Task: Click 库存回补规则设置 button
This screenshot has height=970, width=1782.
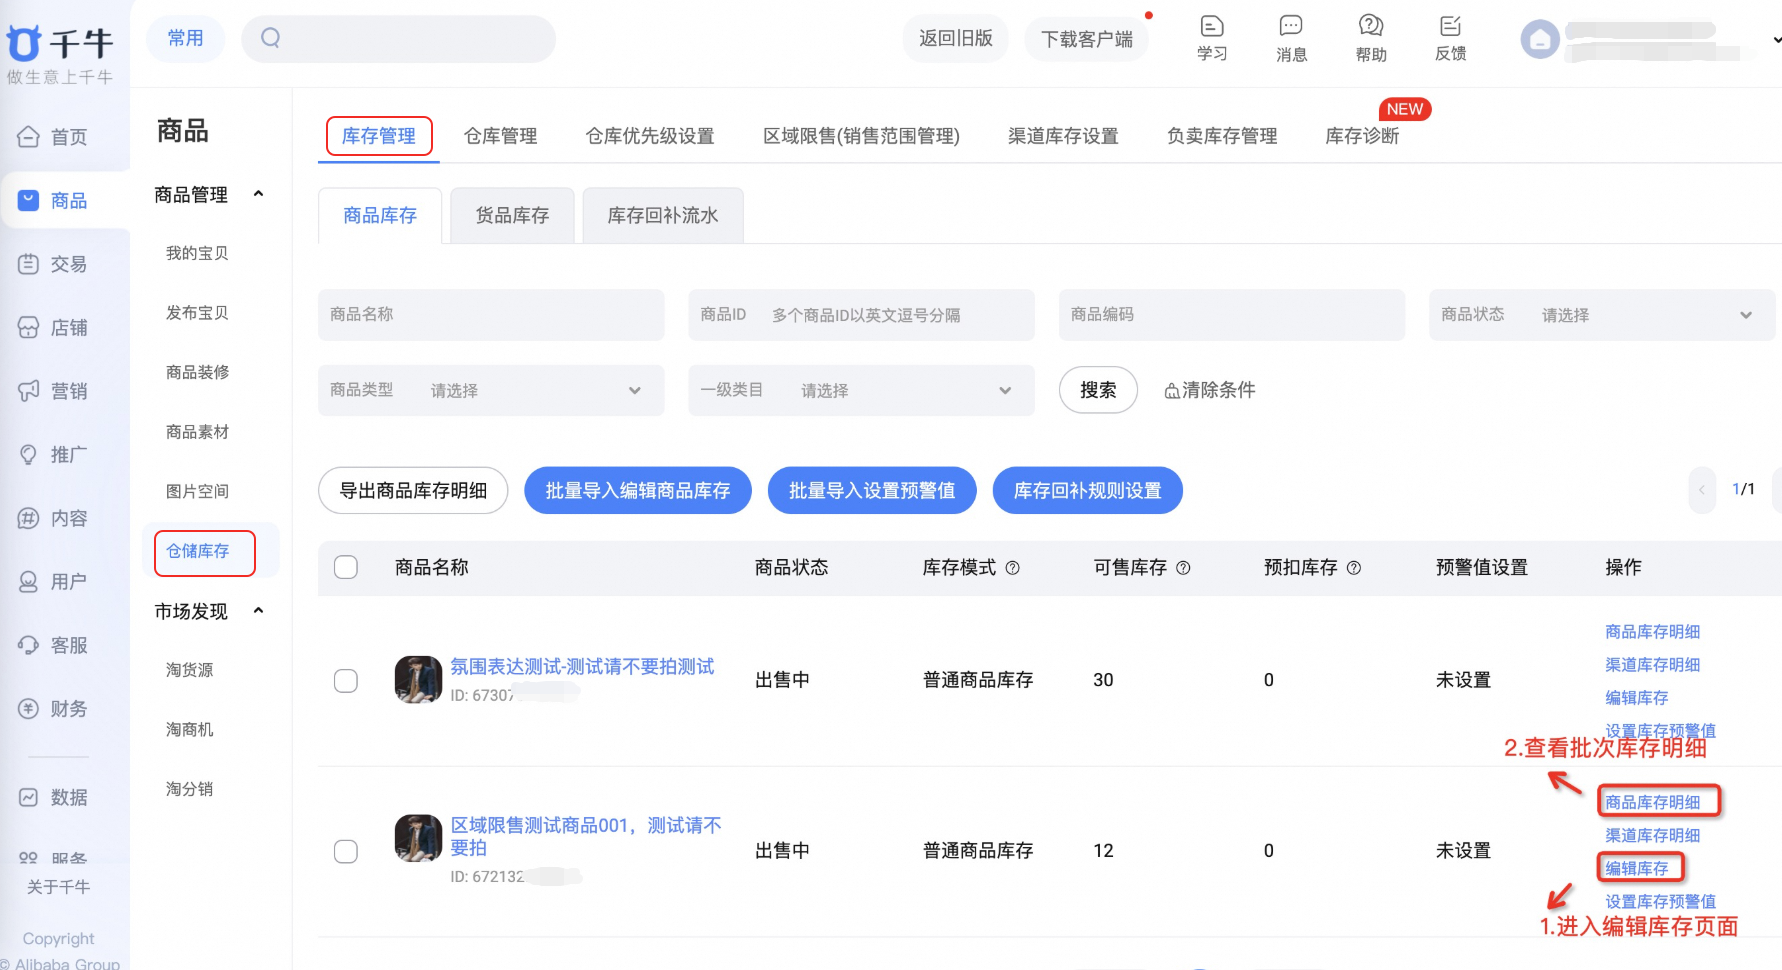Action: point(1088,490)
